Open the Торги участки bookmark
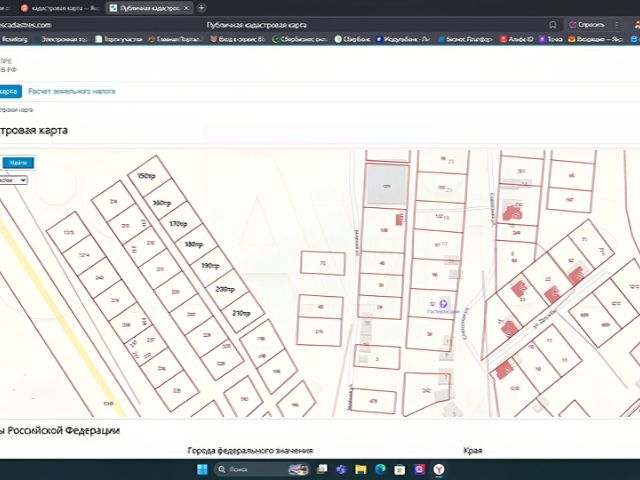The width and height of the screenshot is (640, 480). (119, 39)
